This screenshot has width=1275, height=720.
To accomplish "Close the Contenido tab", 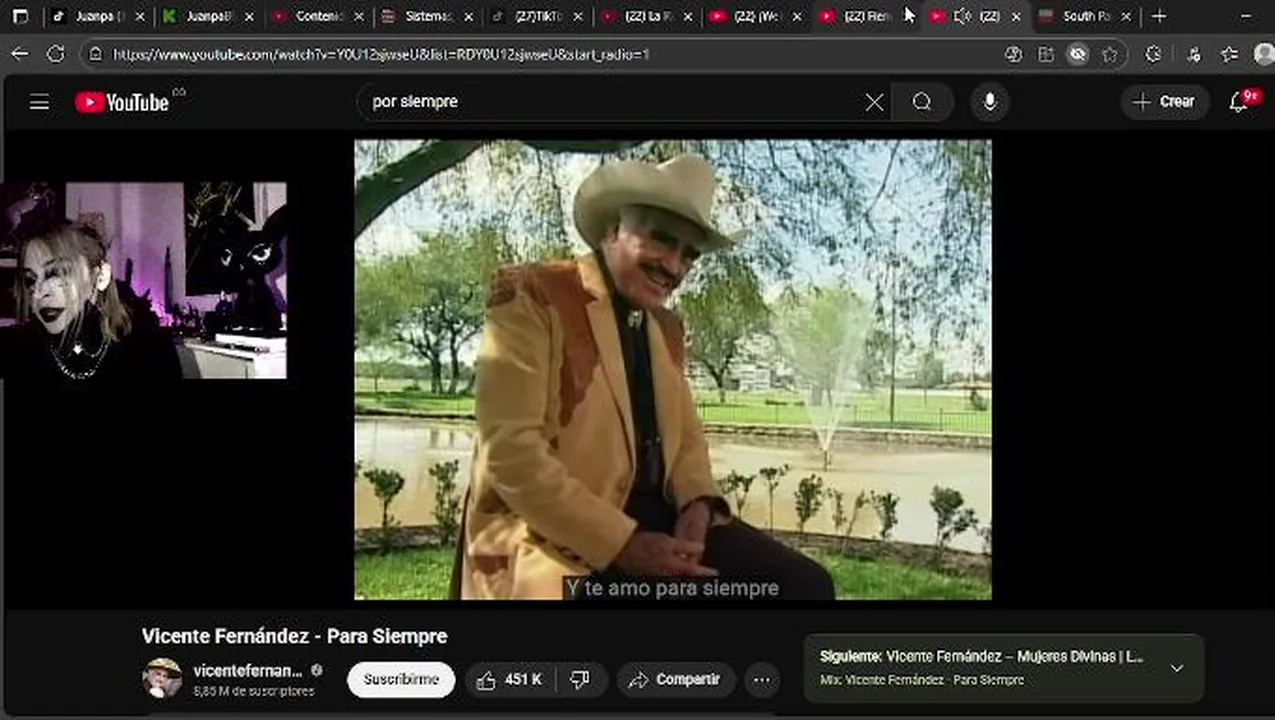I will pyautogui.click(x=359, y=16).
